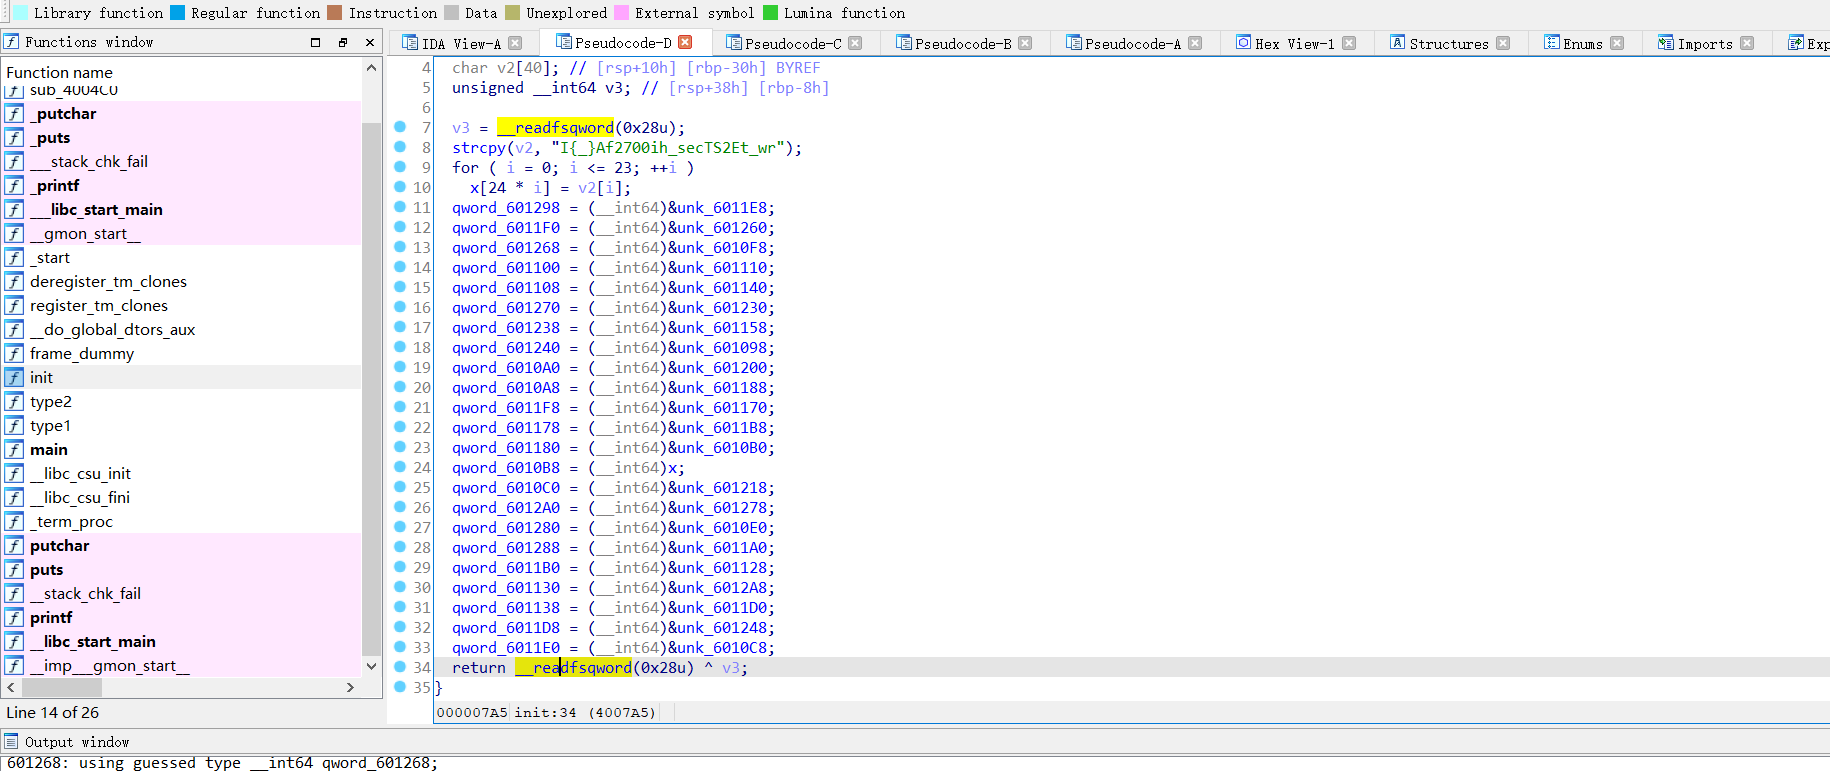Screen dimensions: 1830x771
Task: Toggle breakpoint dot on line 24
Action: click(400, 467)
